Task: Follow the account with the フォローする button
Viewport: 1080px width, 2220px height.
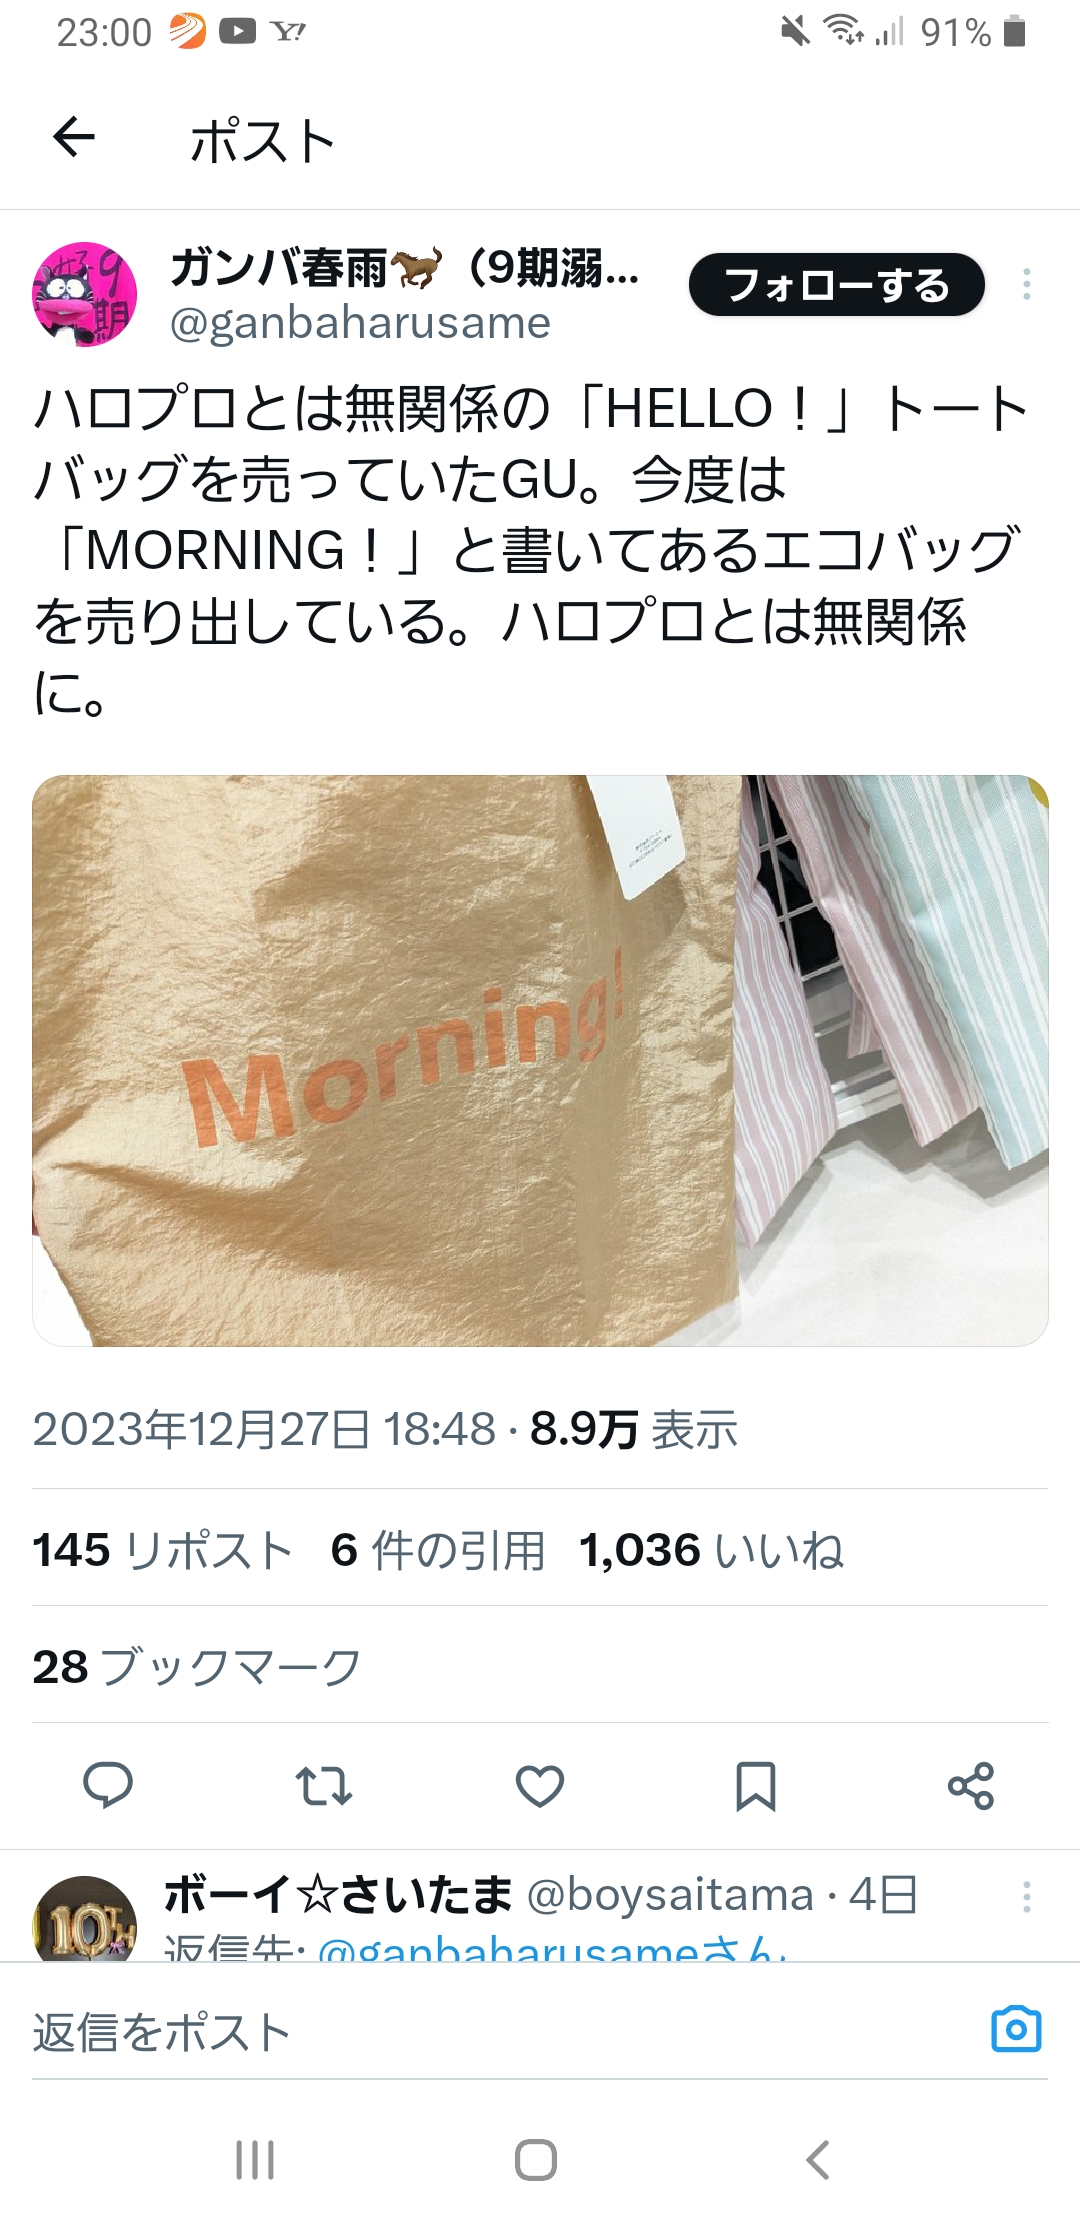Action: click(x=837, y=285)
